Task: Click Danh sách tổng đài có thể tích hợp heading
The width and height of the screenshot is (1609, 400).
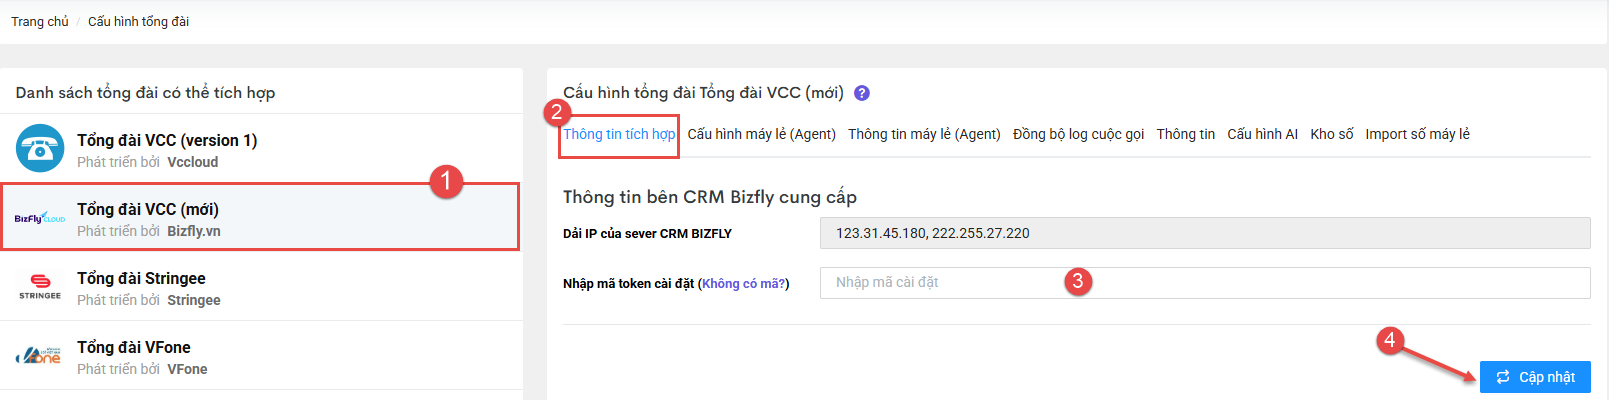Action: click(x=145, y=93)
